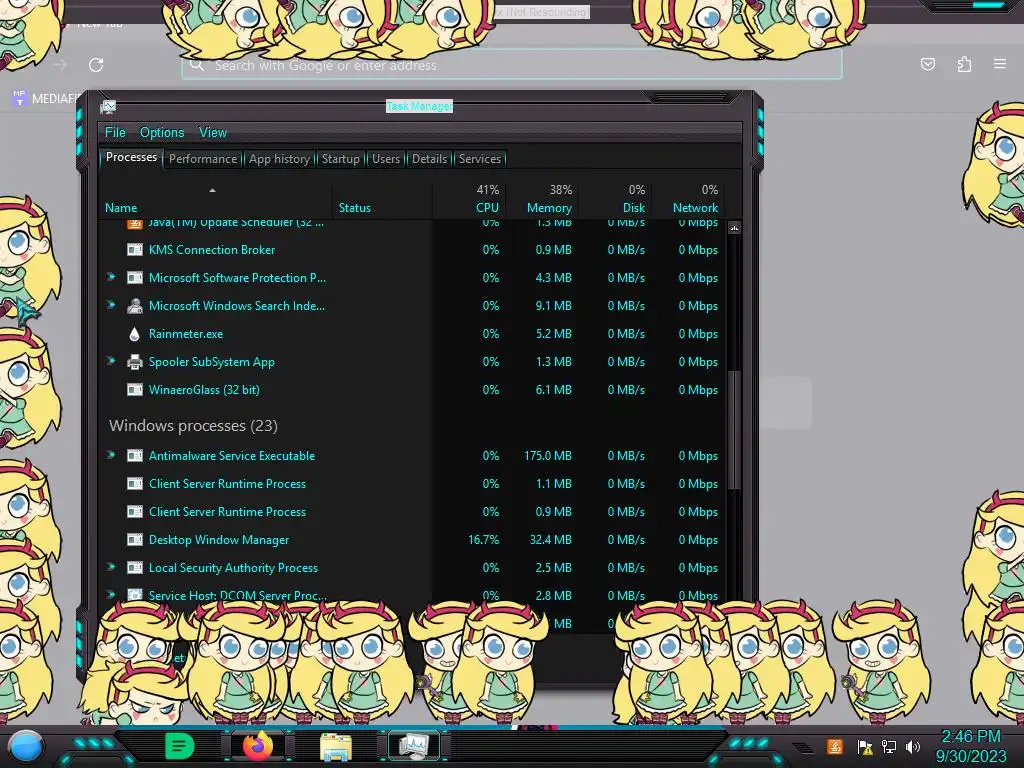Click the Desktop Window Manager icon
Screen dimensions: 1024x768
135,540
